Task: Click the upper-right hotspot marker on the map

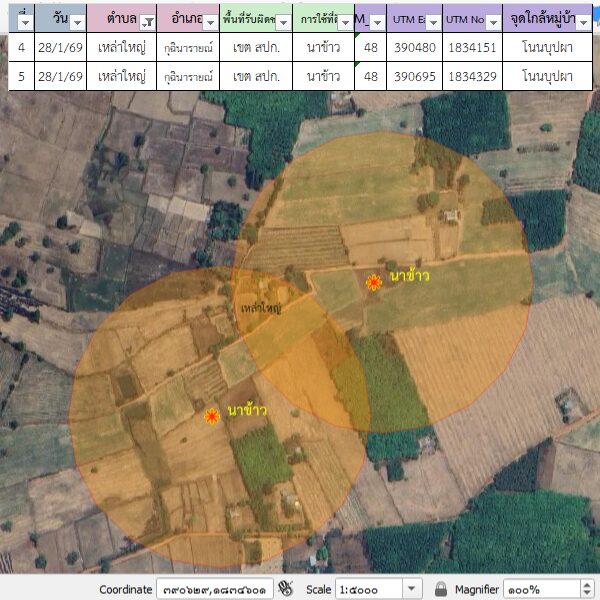Action: click(374, 282)
